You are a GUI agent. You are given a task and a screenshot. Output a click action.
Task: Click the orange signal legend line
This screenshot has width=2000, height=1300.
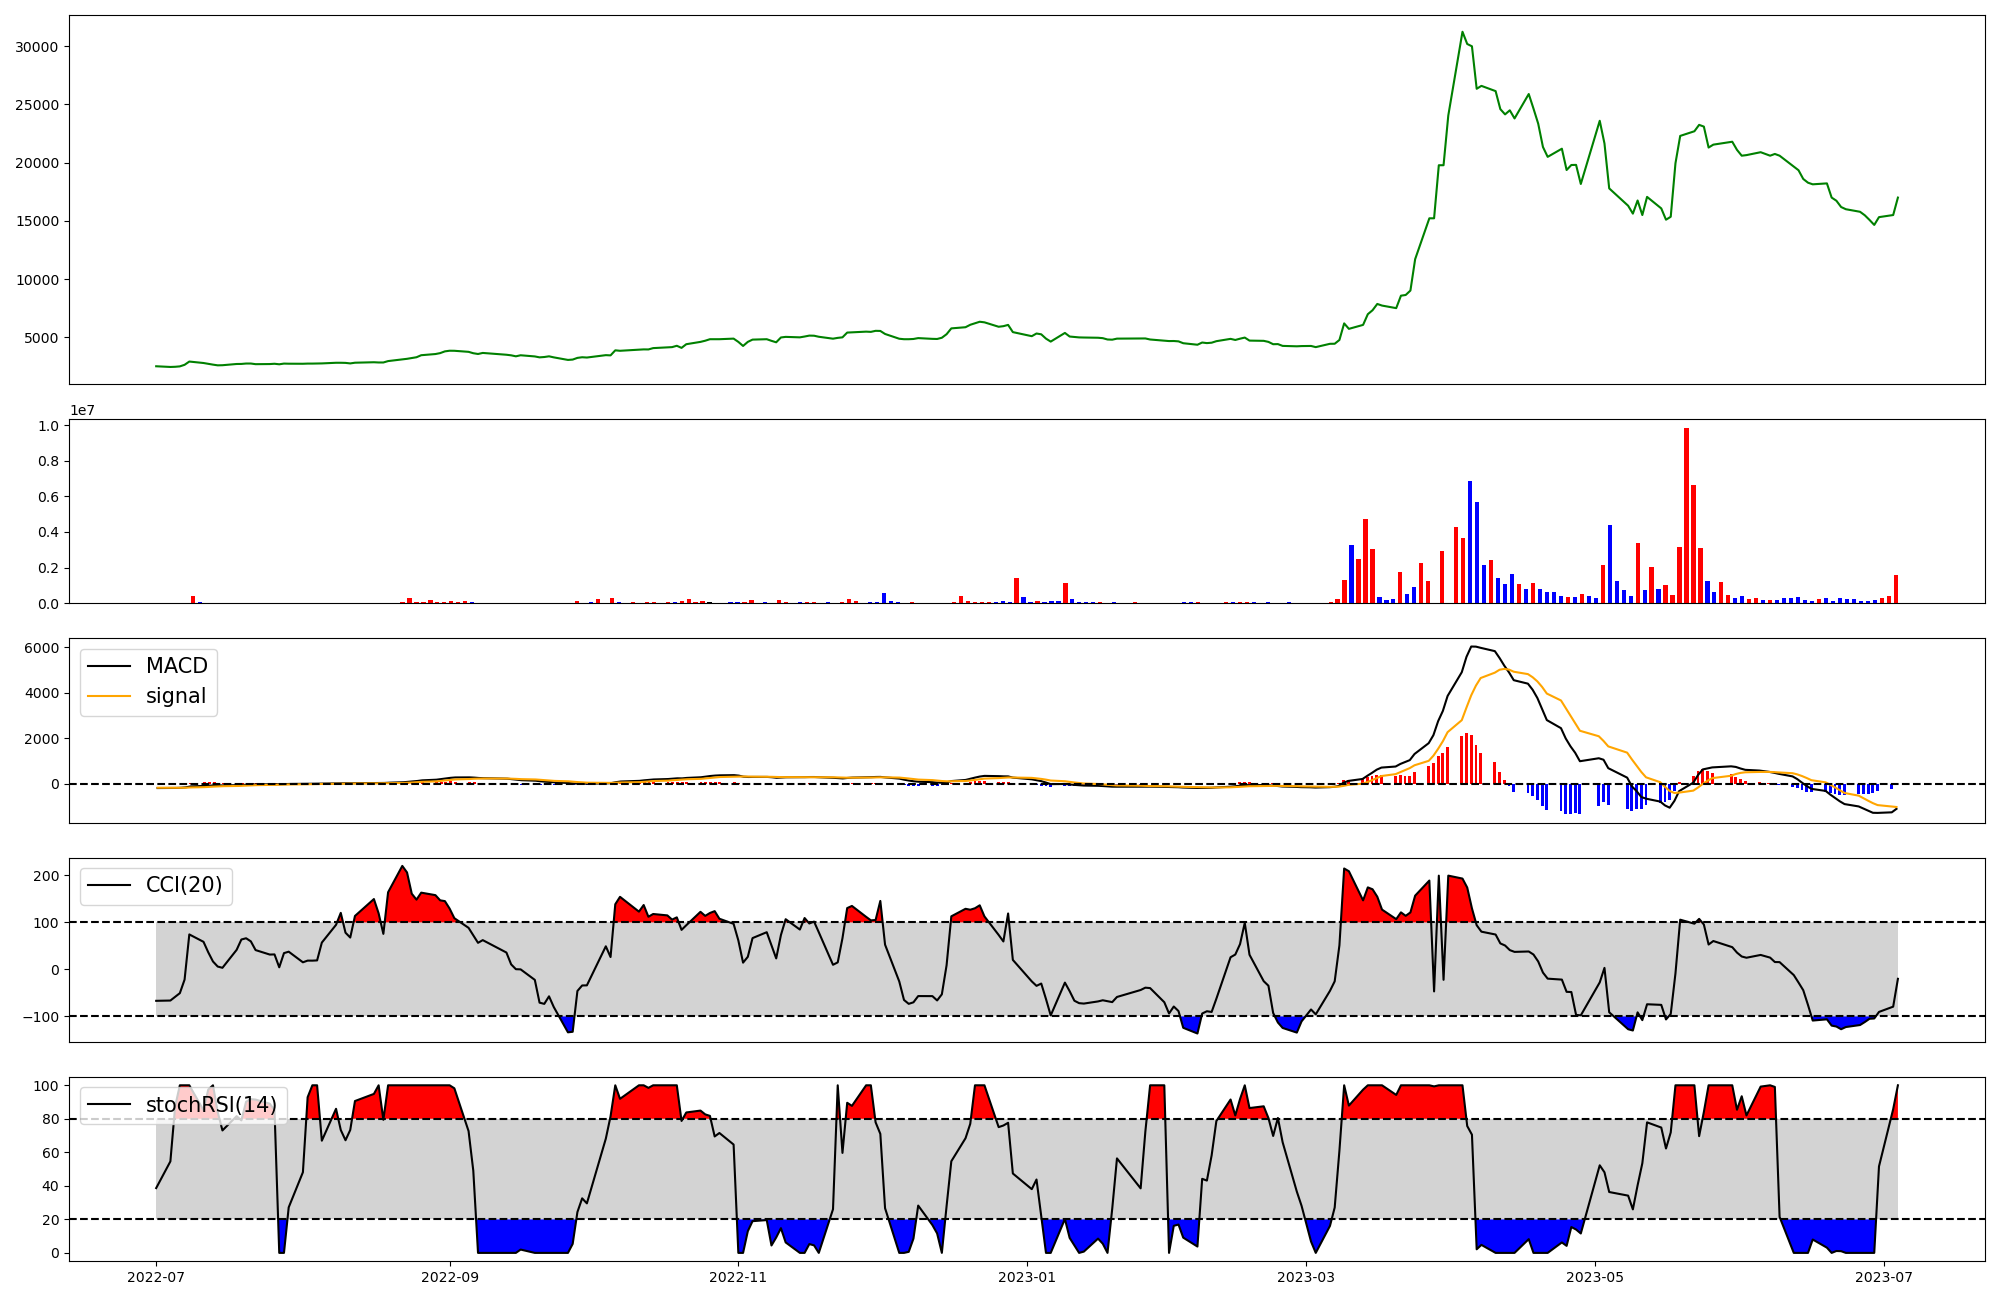[109, 696]
